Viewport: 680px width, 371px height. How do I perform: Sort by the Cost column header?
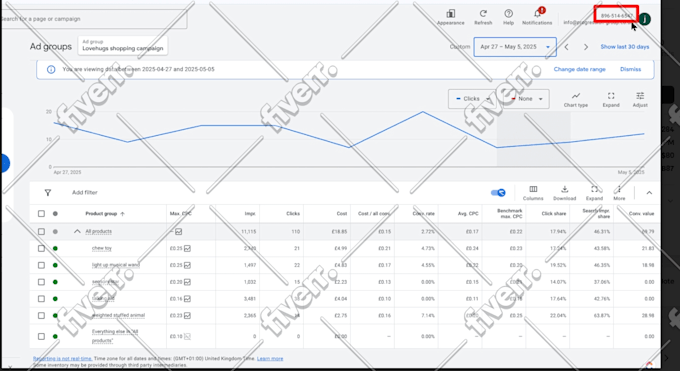(342, 213)
